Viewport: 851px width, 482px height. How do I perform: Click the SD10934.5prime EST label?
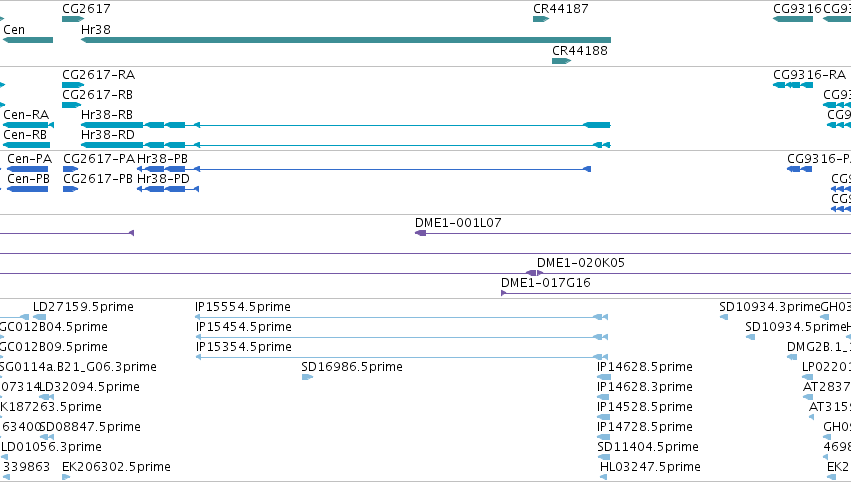coord(795,327)
